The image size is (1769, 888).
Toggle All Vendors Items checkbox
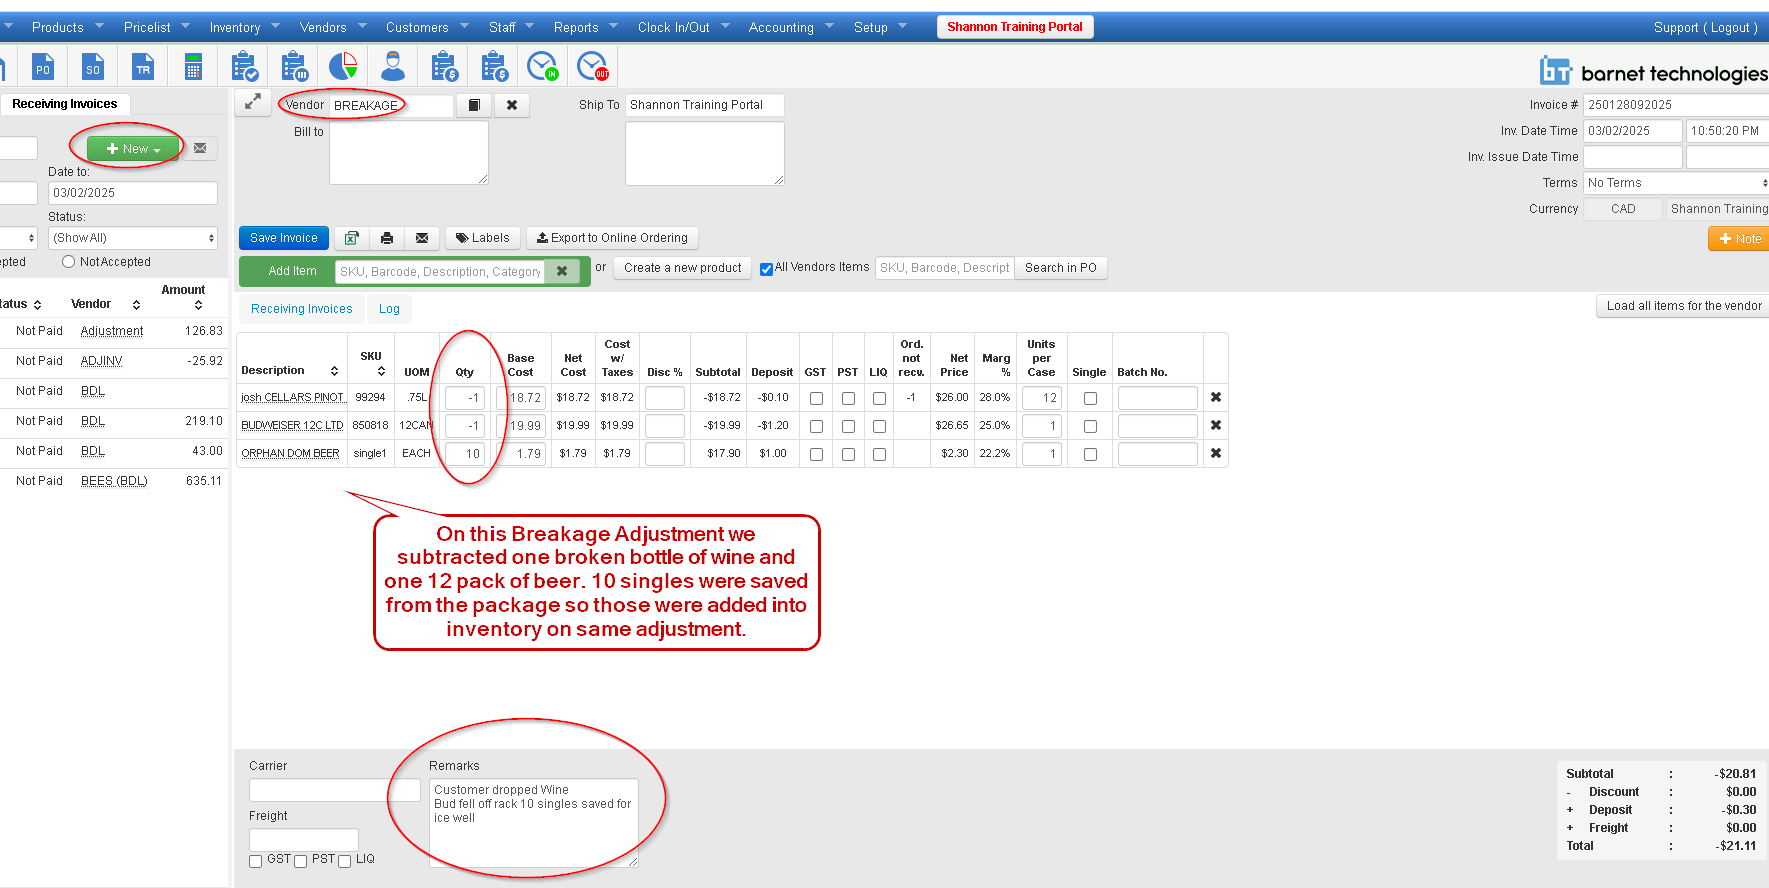click(766, 269)
